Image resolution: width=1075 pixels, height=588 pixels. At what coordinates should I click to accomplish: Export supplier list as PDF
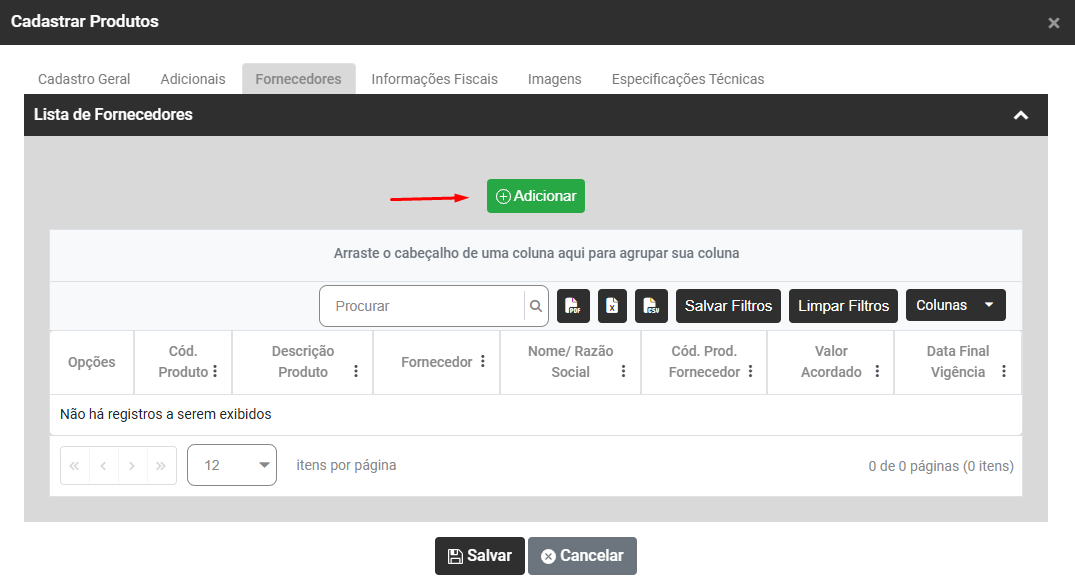(x=573, y=306)
